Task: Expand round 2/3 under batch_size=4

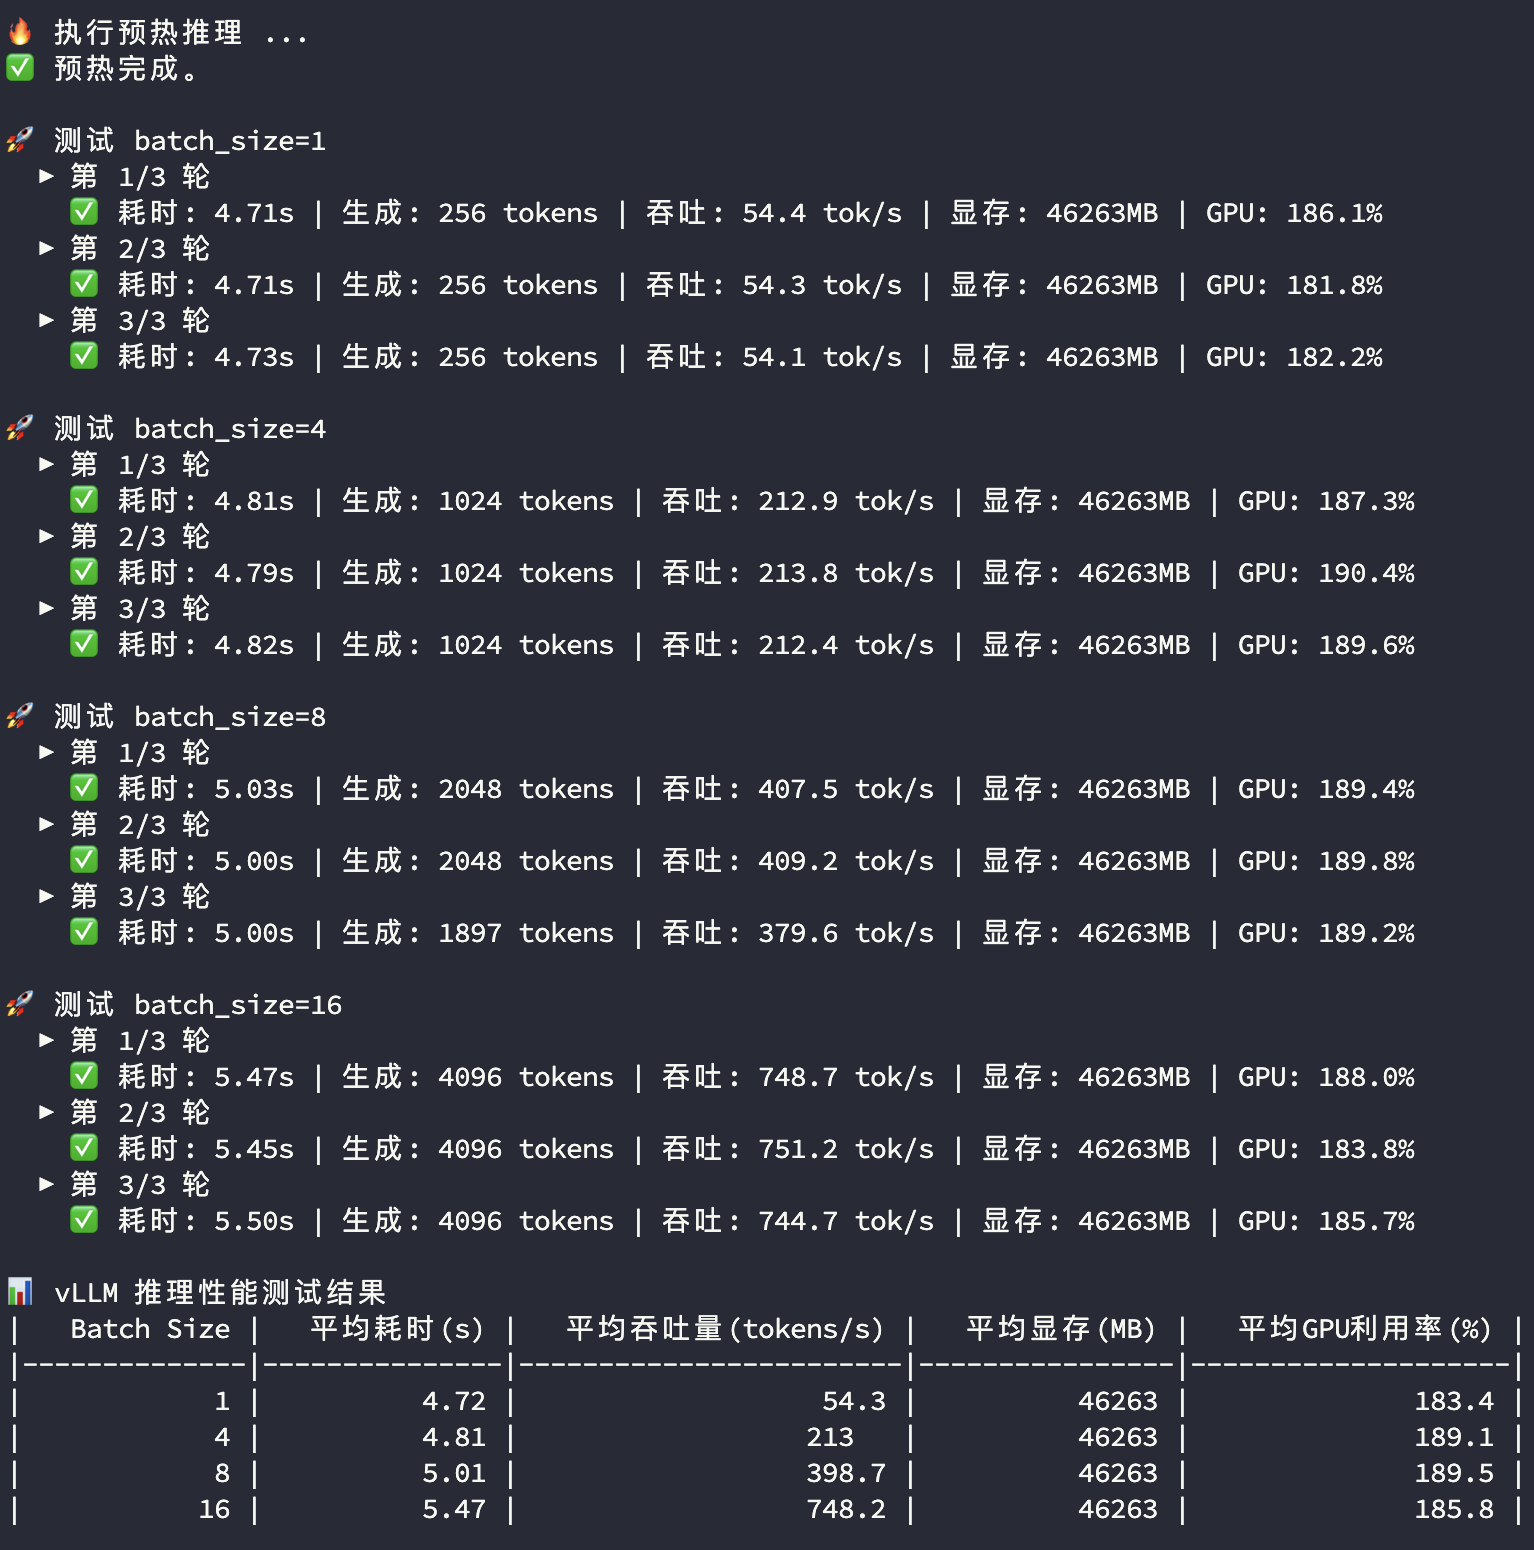Action: point(47,535)
